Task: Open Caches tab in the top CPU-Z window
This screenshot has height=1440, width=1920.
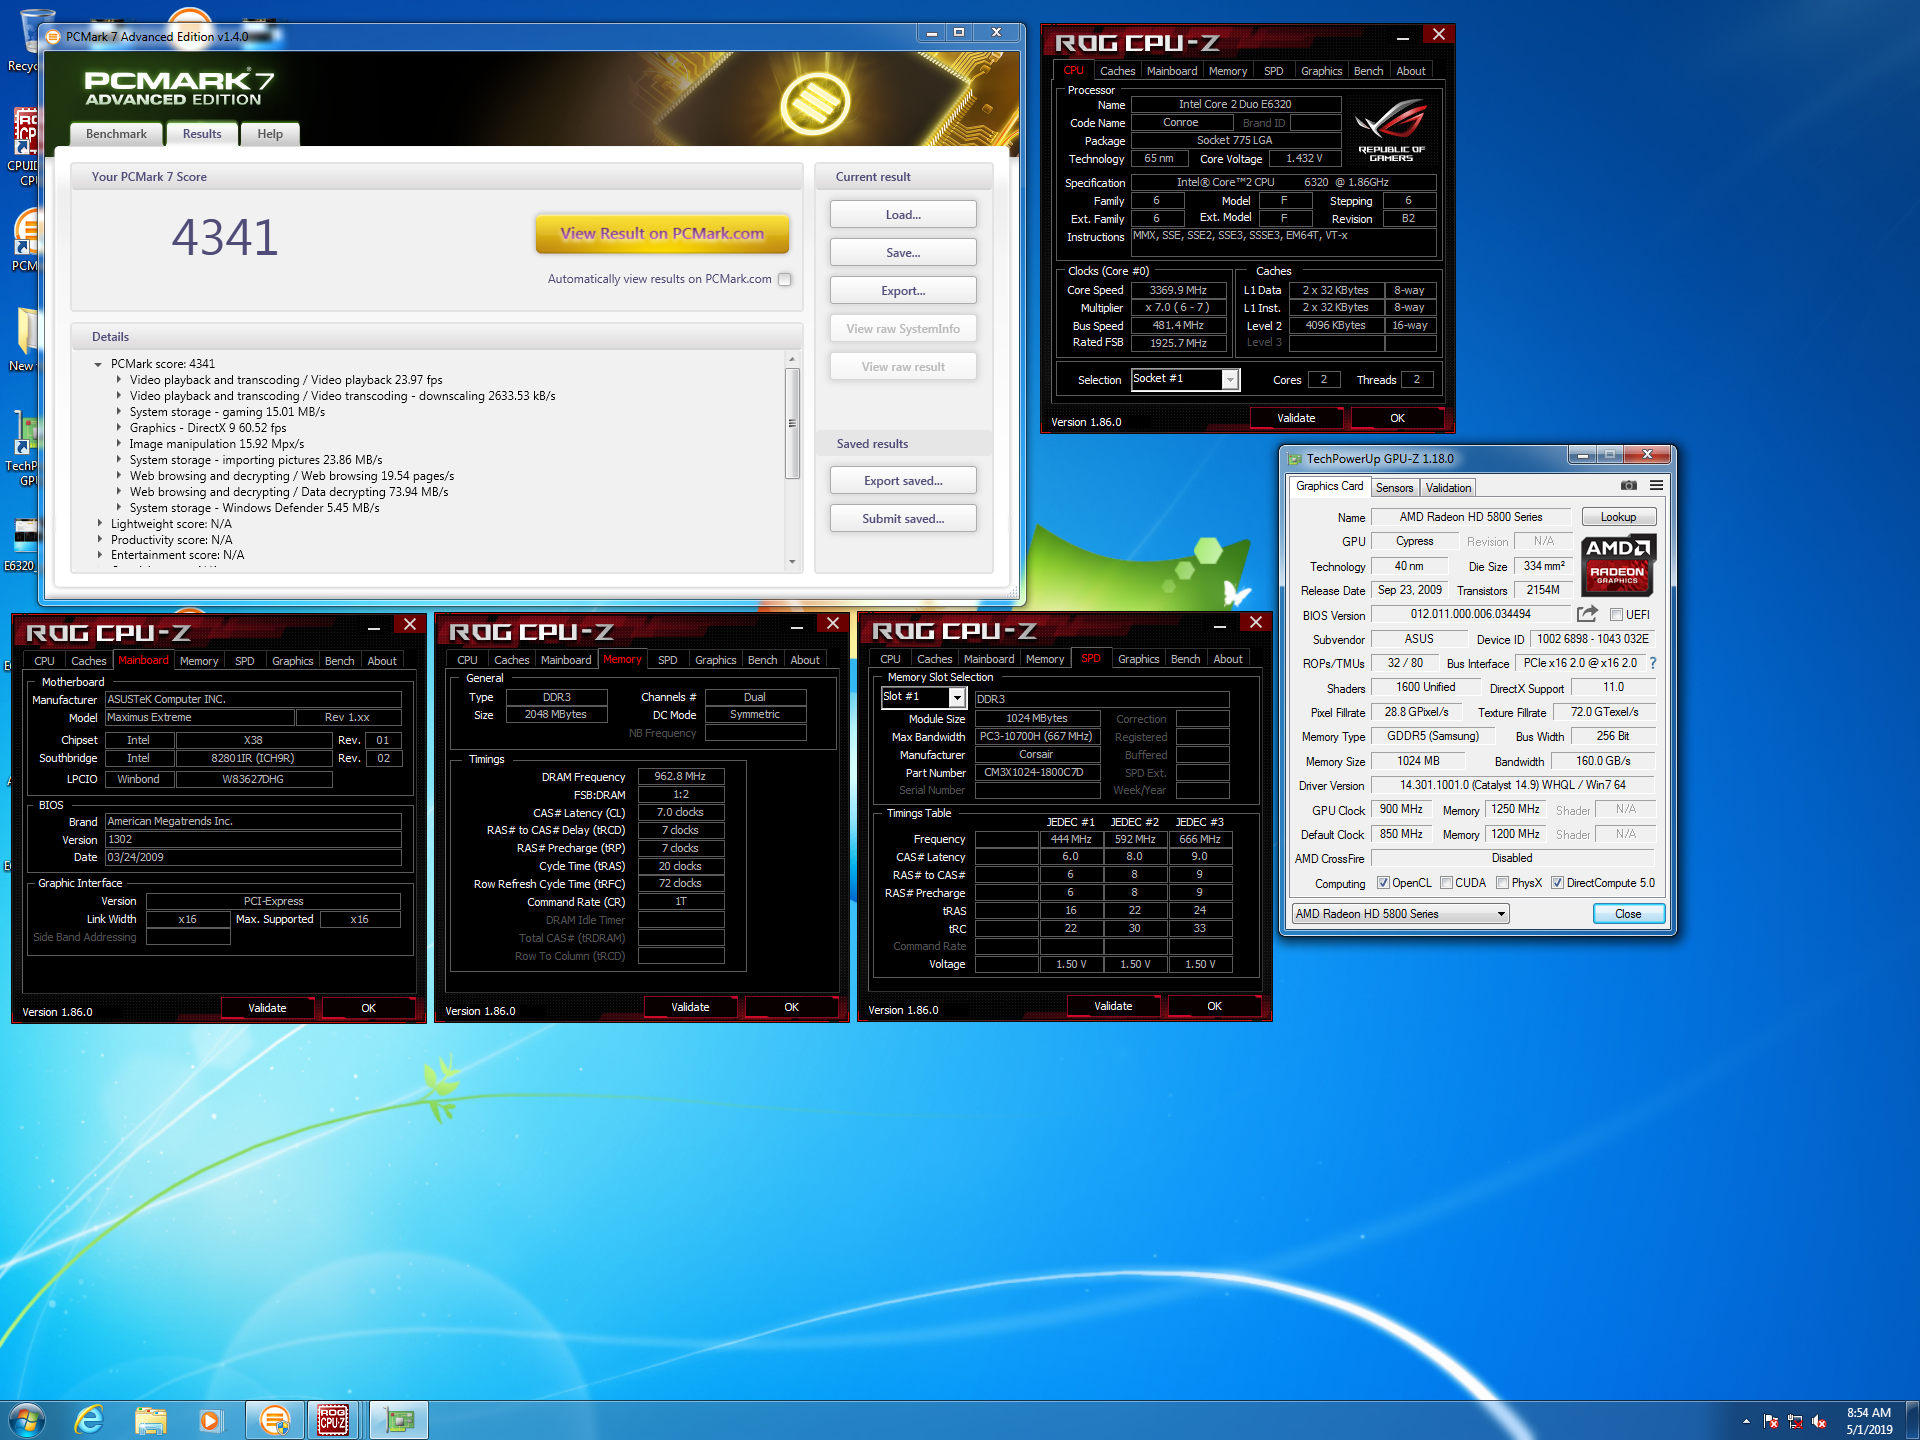Action: click(1117, 71)
